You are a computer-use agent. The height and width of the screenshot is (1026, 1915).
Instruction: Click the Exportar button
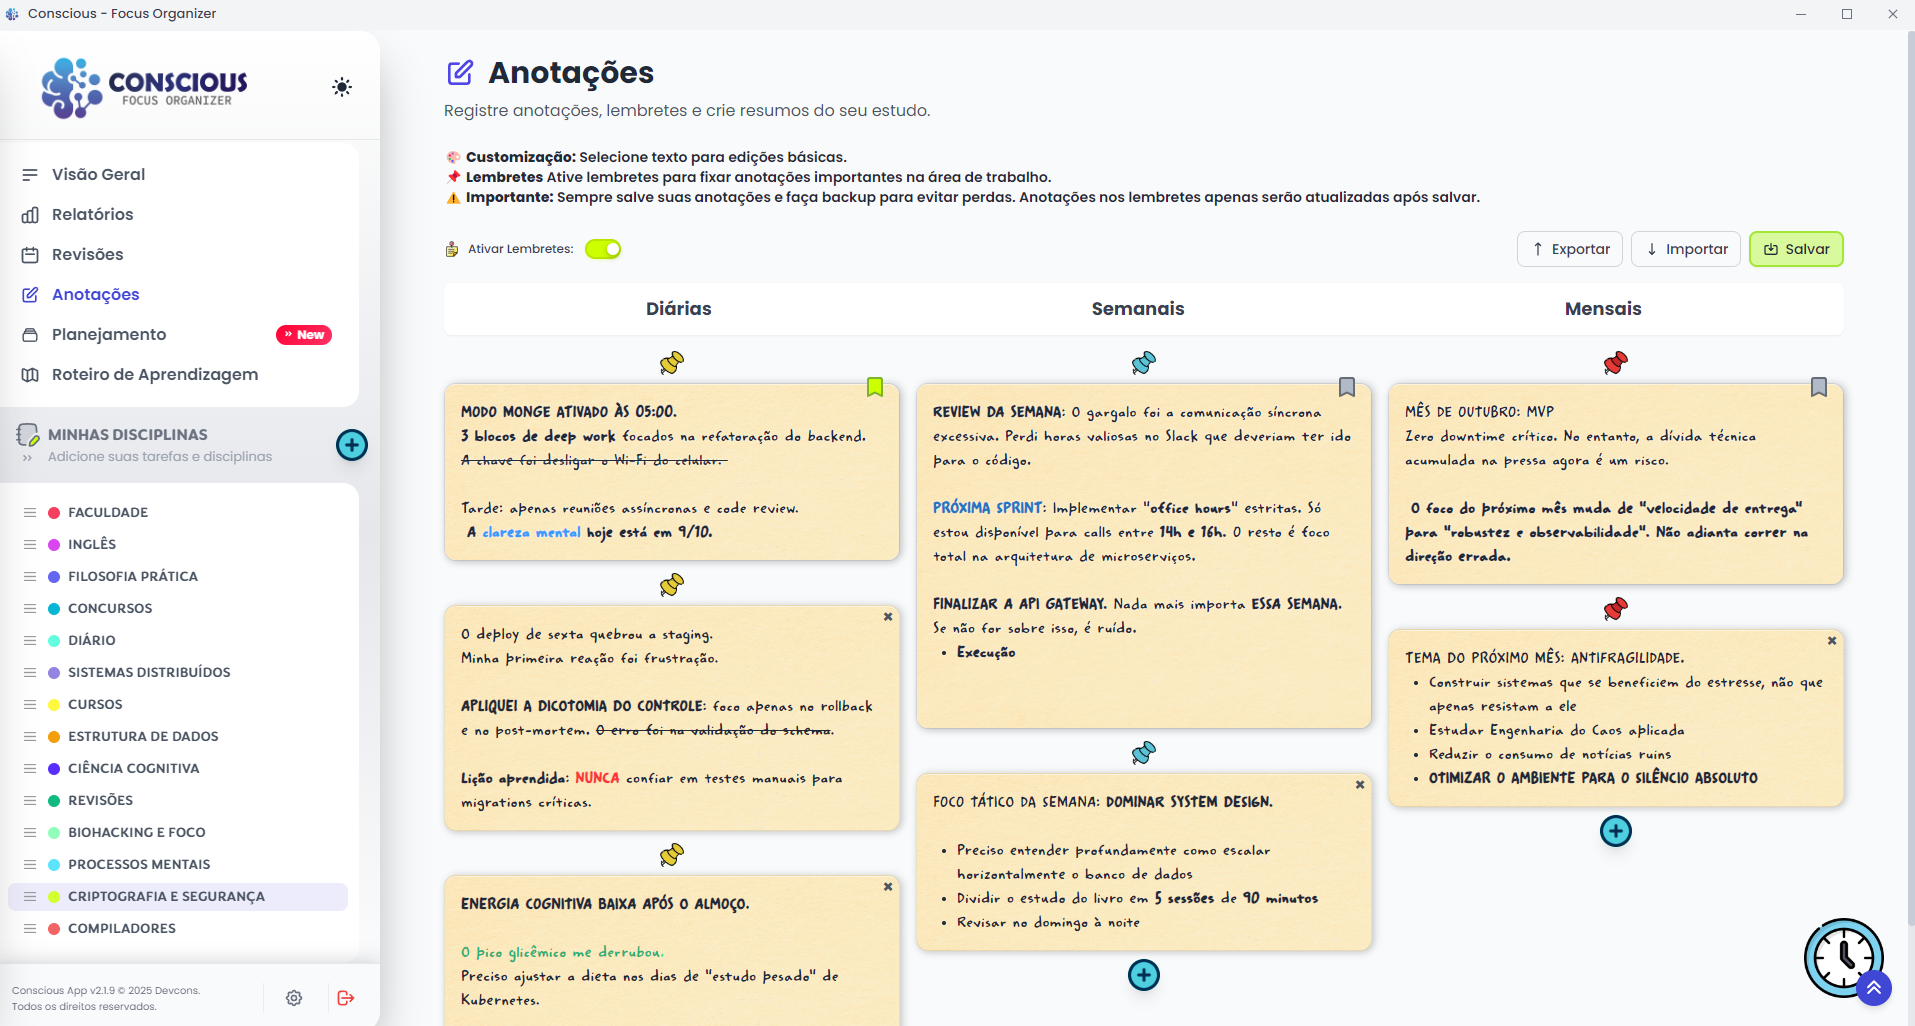[x=1568, y=249]
